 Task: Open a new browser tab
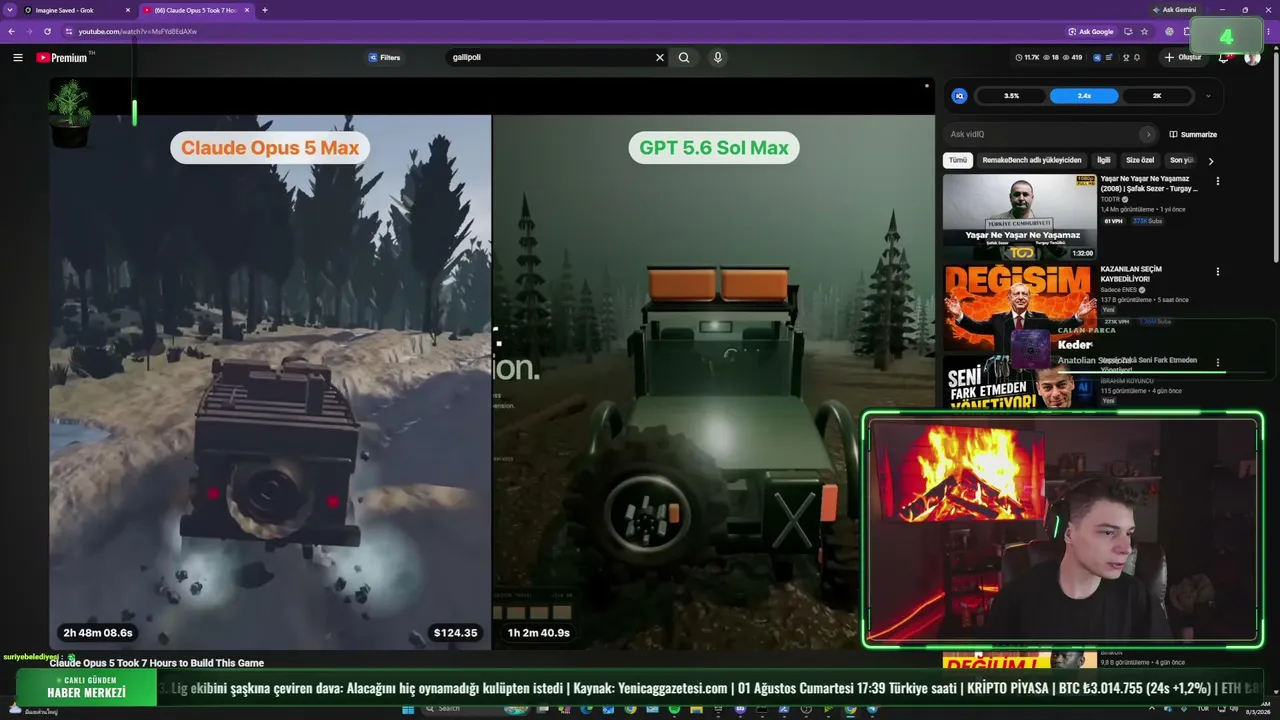[264, 10]
